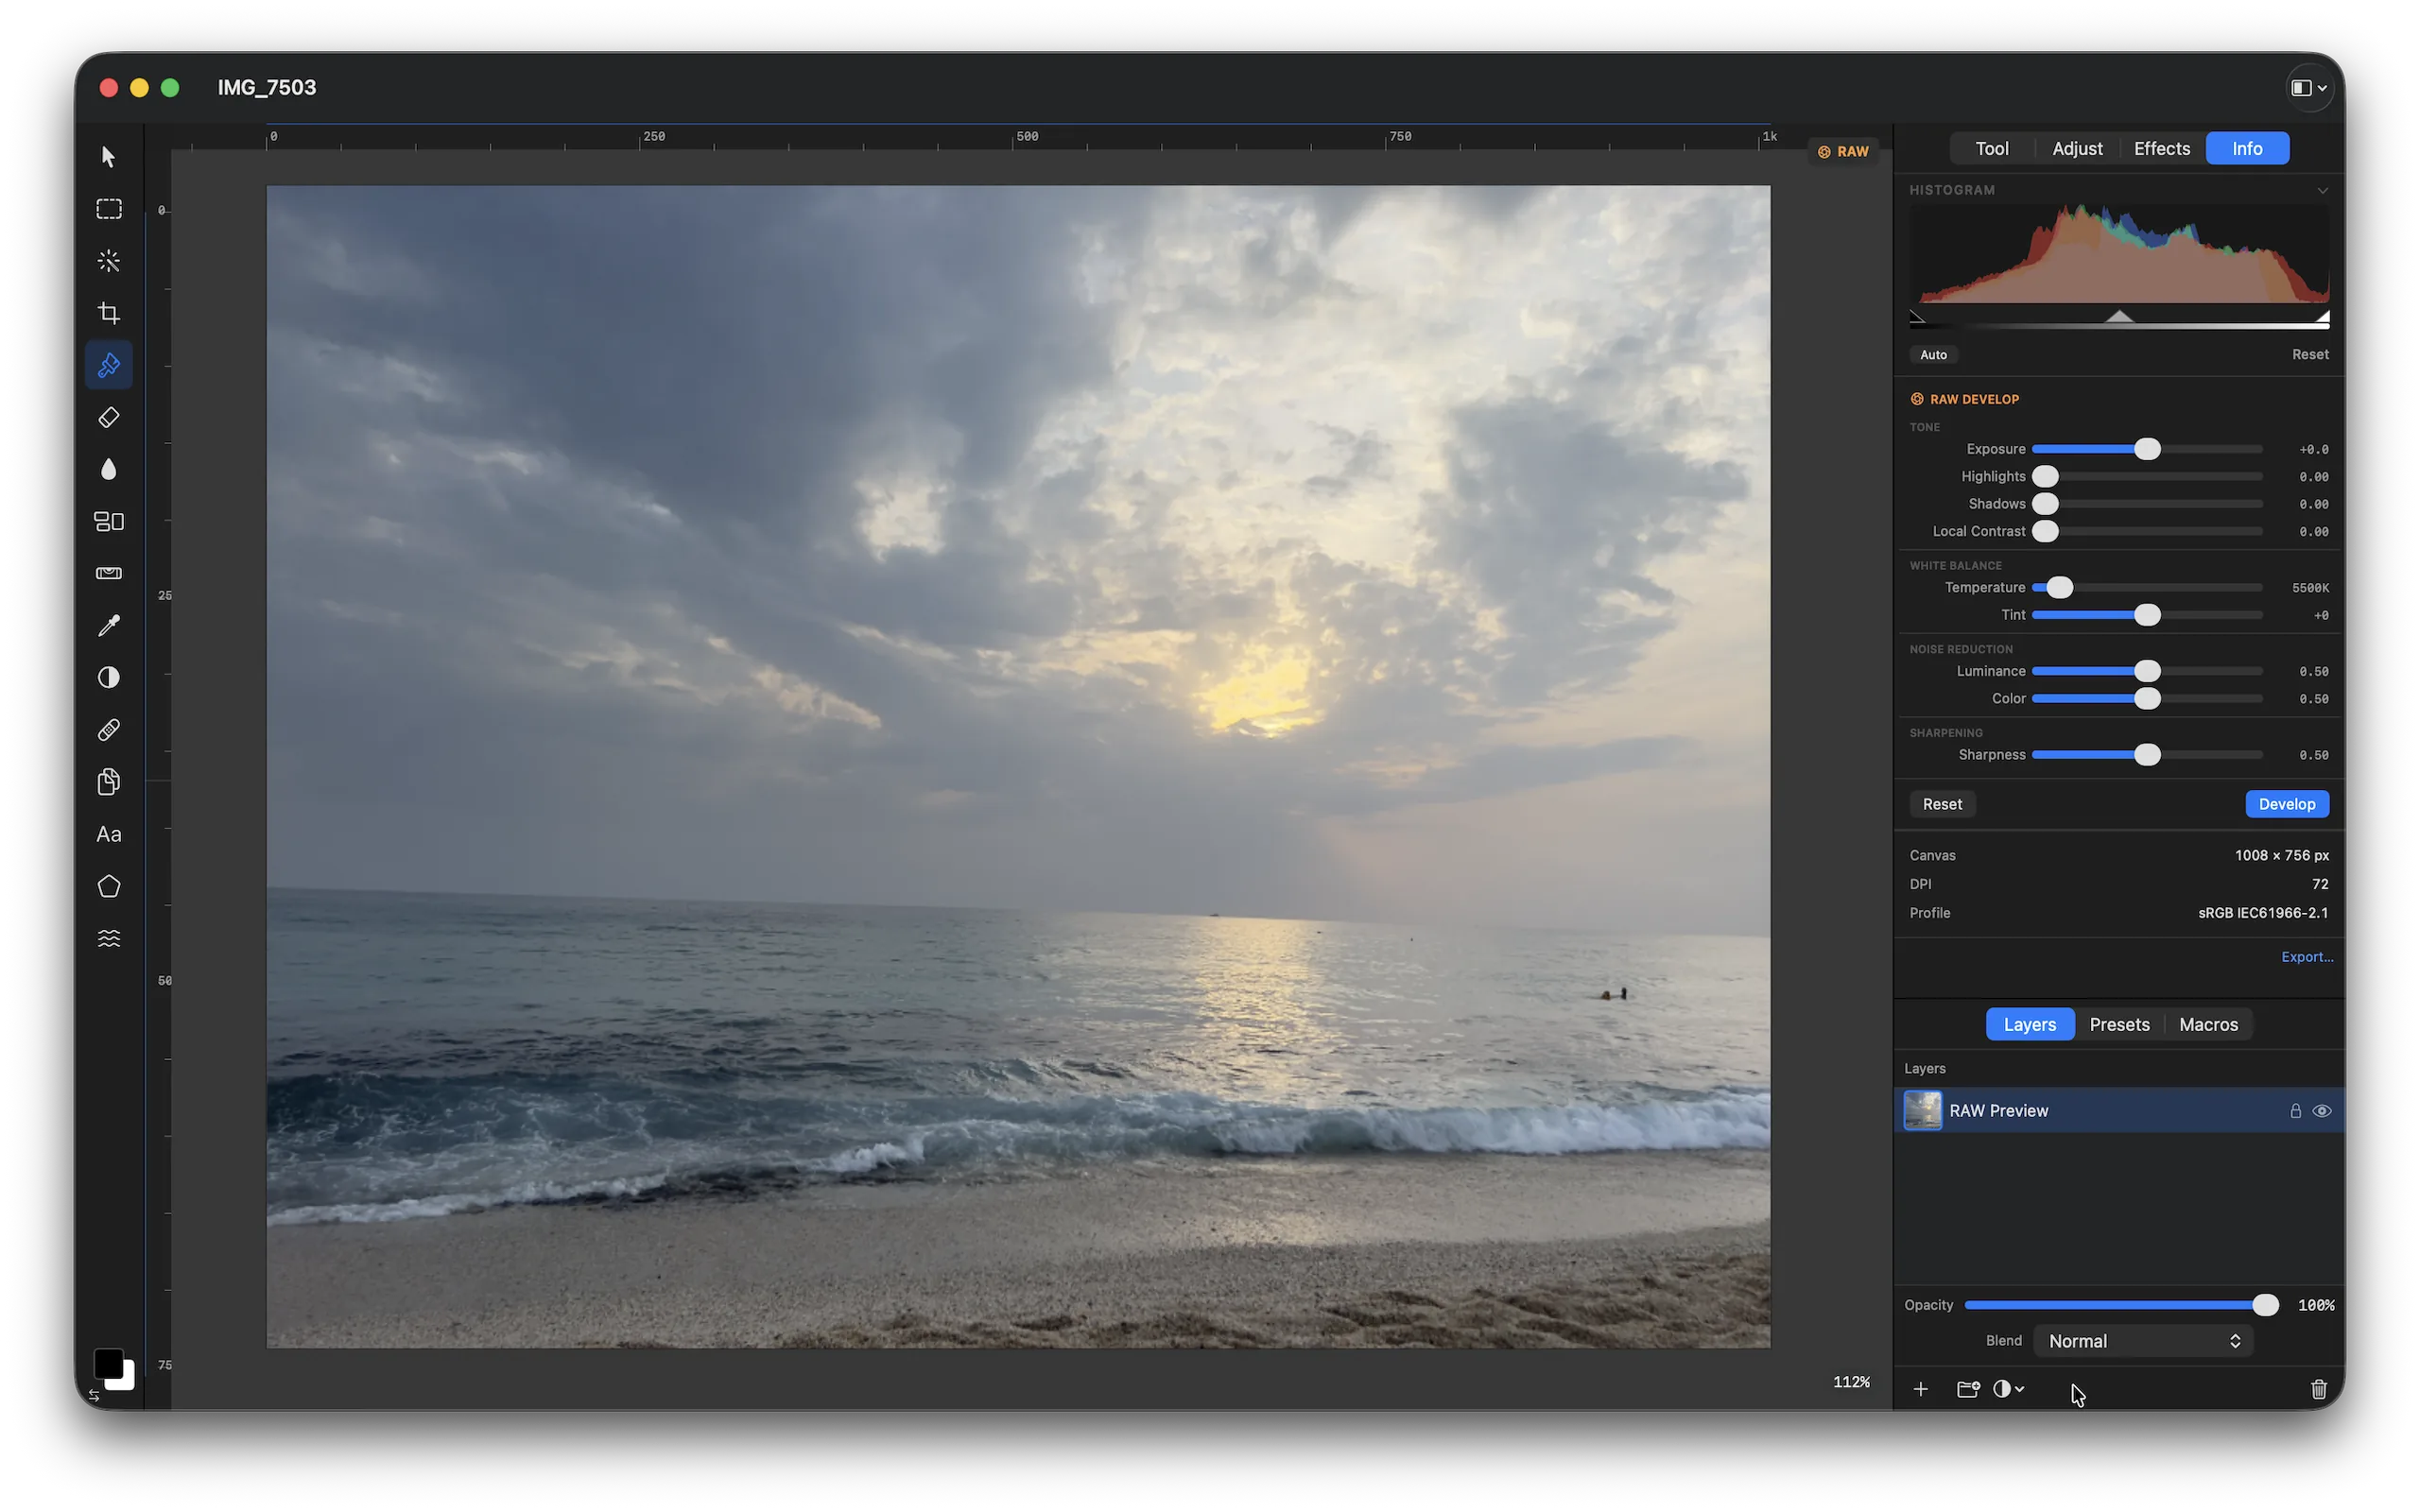Click the histogram white point marker

[2322, 317]
